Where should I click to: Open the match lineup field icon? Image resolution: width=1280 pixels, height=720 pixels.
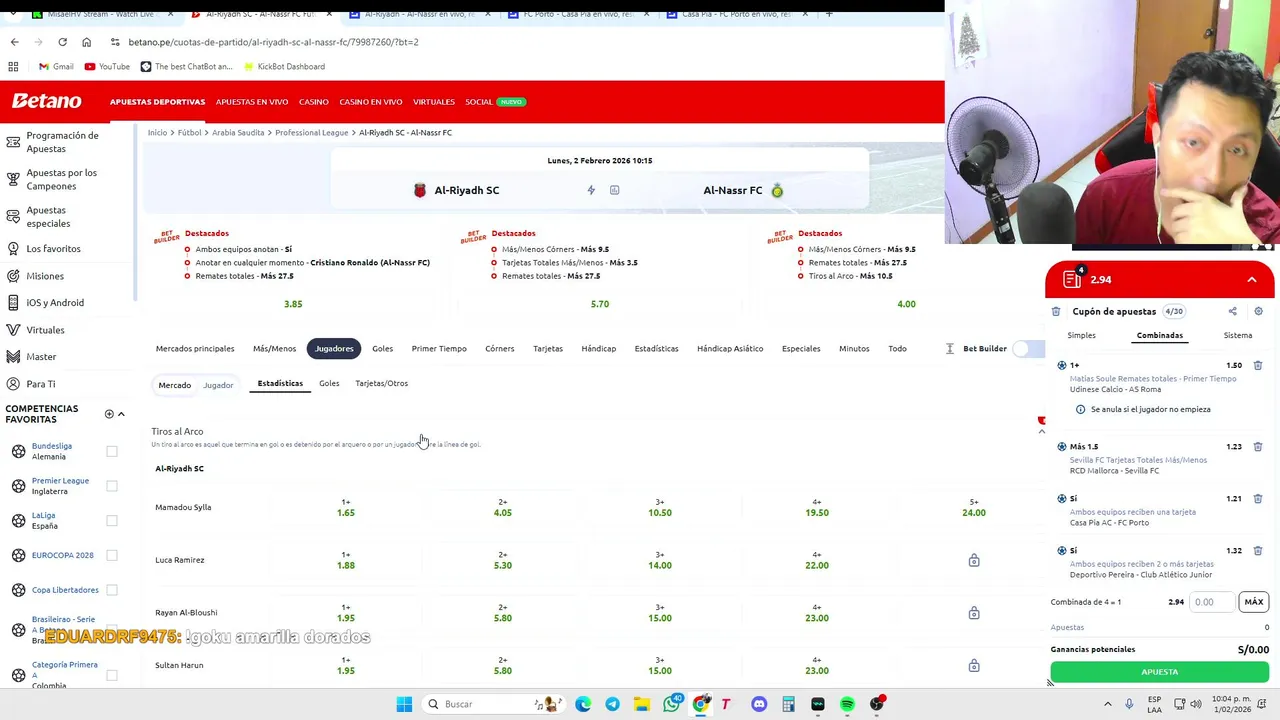(614, 190)
